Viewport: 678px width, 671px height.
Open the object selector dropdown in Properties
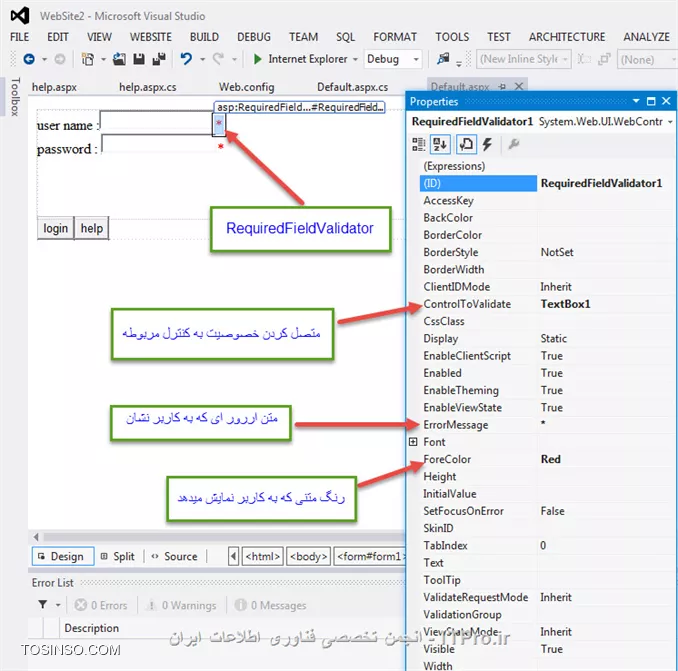(x=670, y=122)
